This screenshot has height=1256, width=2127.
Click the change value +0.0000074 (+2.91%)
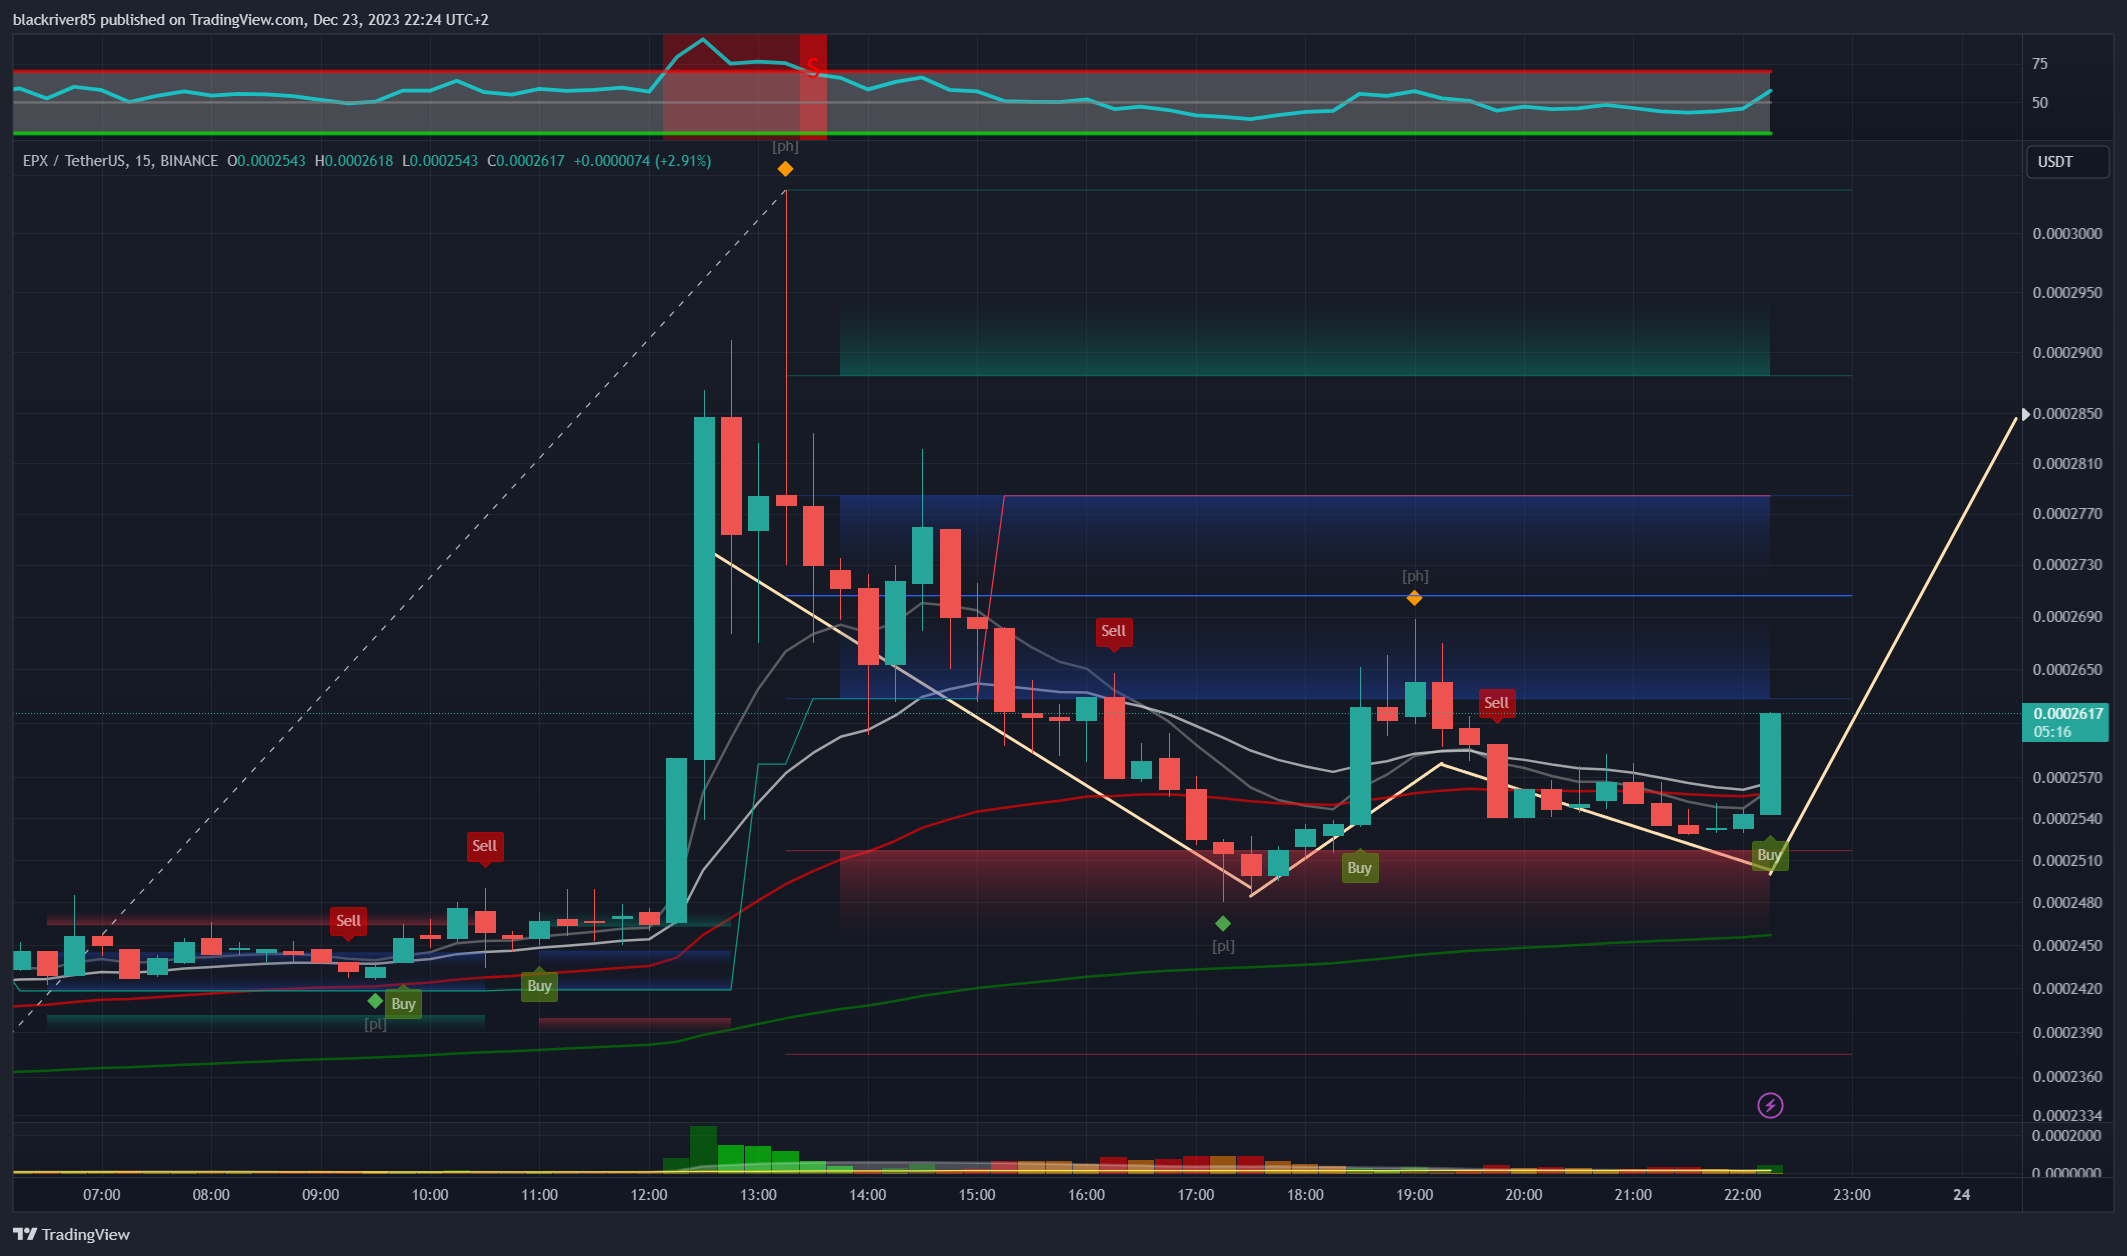pyautogui.click(x=642, y=161)
